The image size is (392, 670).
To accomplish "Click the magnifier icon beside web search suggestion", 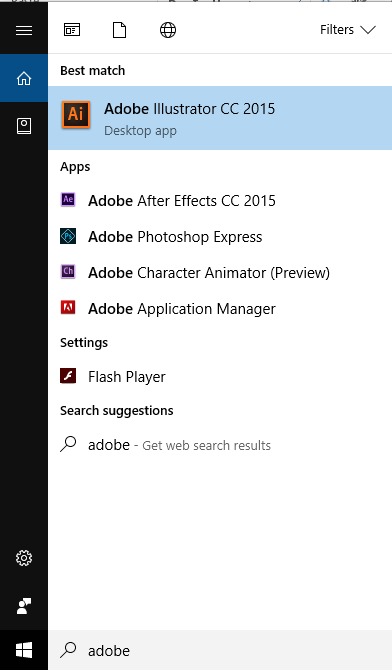I will pos(68,444).
